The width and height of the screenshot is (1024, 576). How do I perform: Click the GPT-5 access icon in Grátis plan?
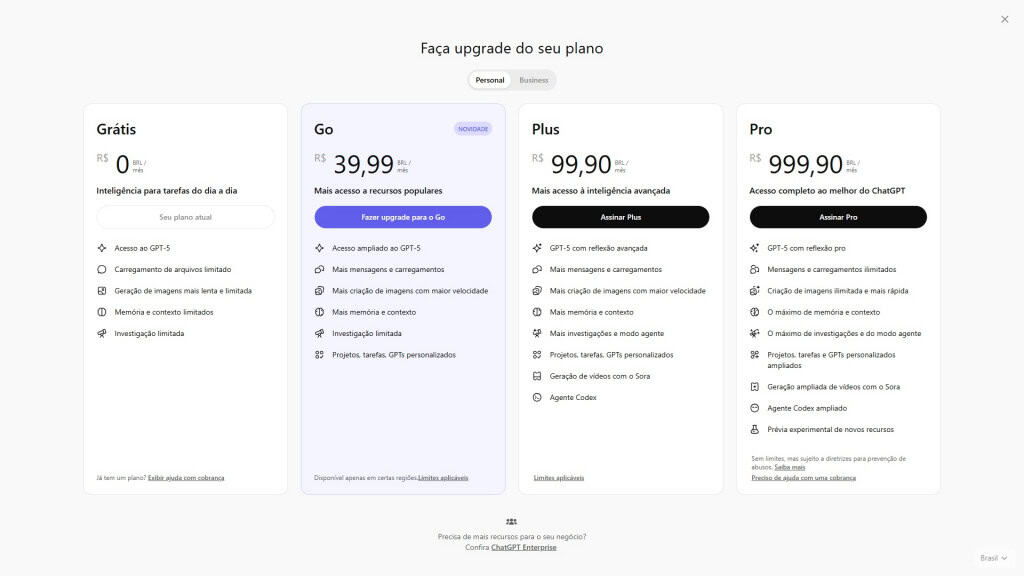tap(101, 247)
